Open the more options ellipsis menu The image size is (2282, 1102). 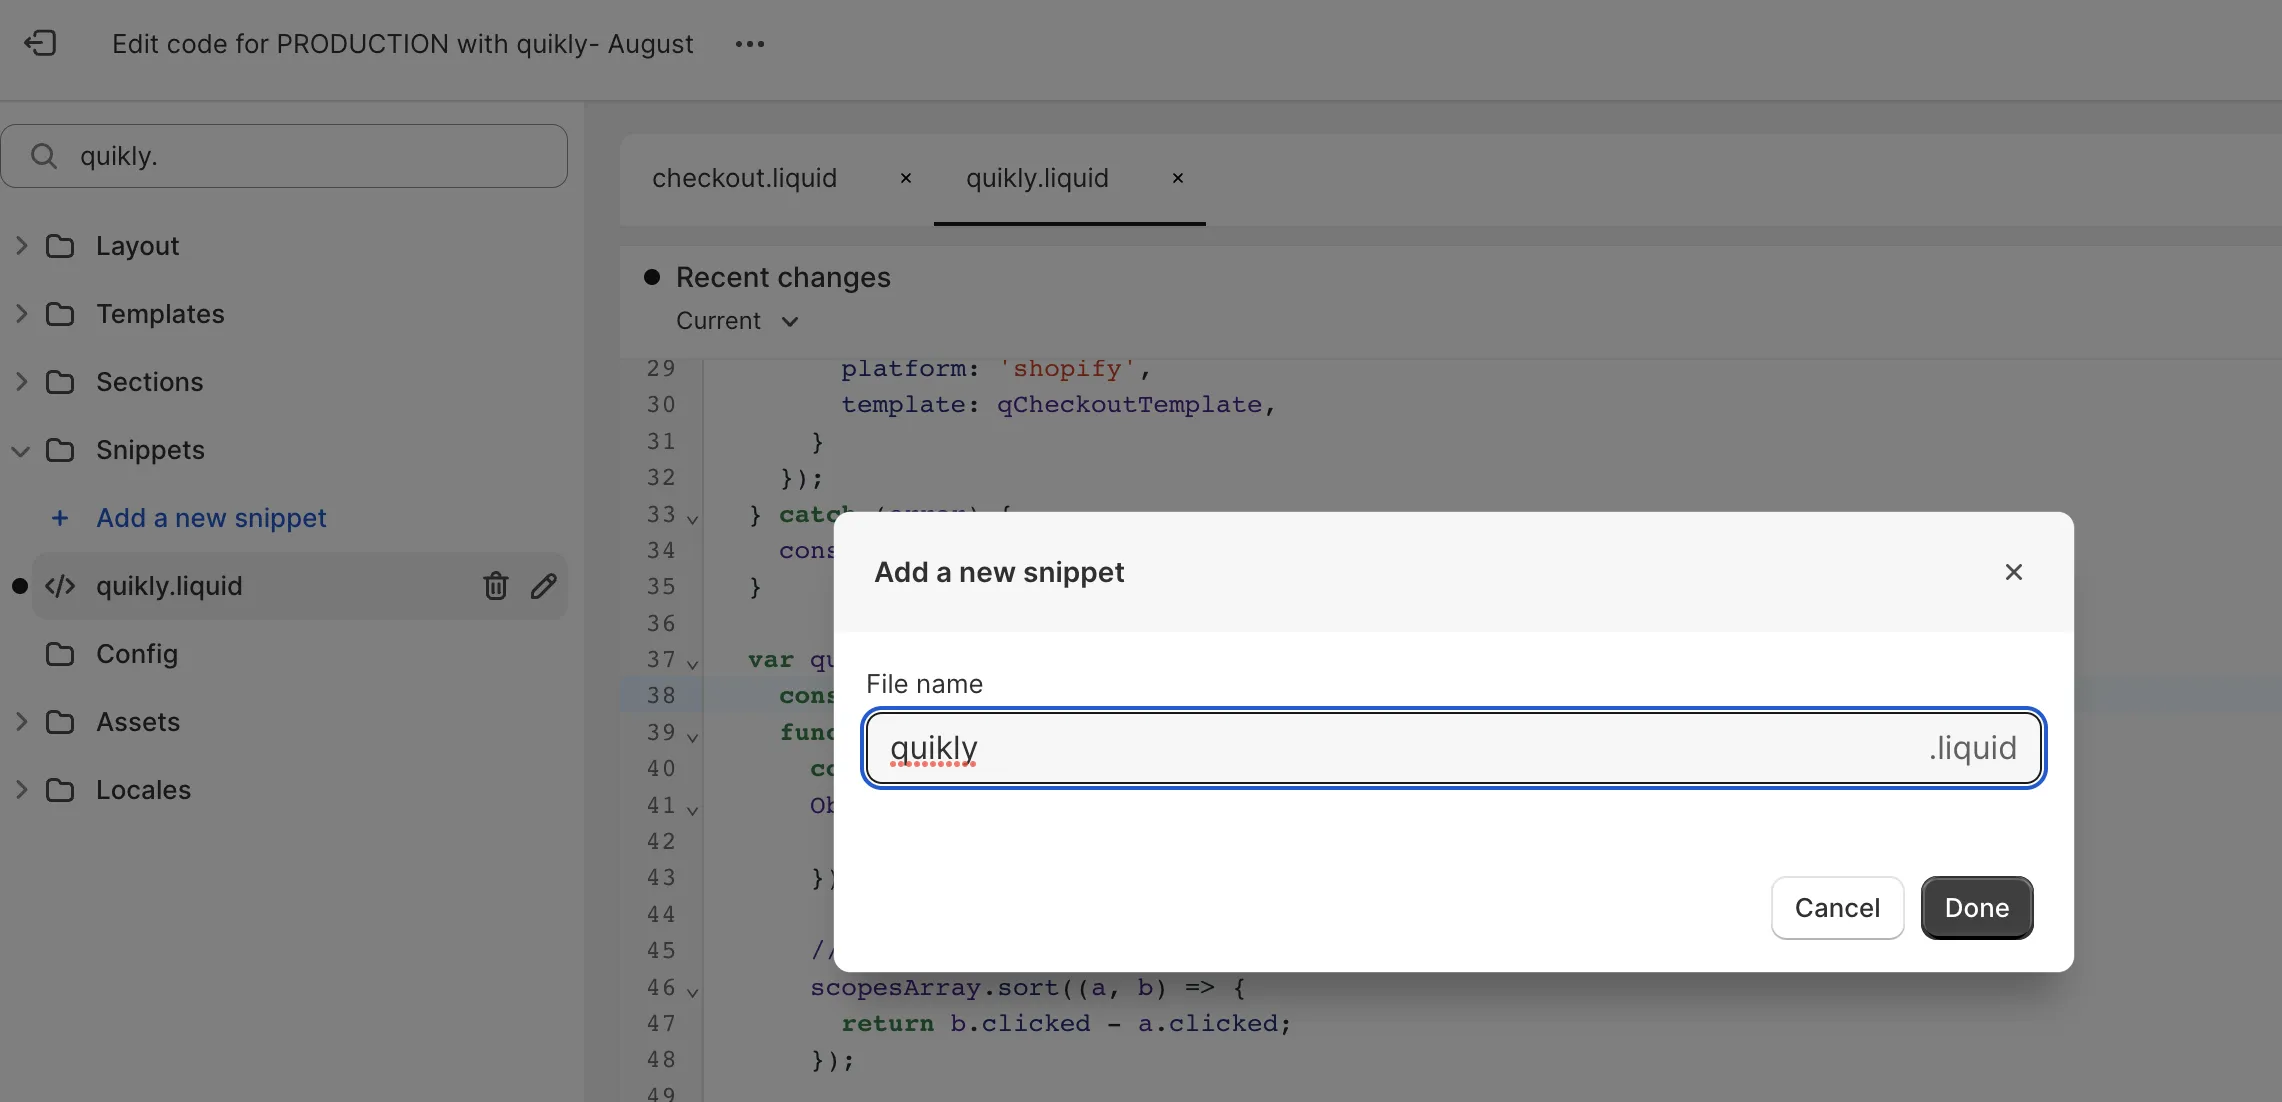click(749, 44)
